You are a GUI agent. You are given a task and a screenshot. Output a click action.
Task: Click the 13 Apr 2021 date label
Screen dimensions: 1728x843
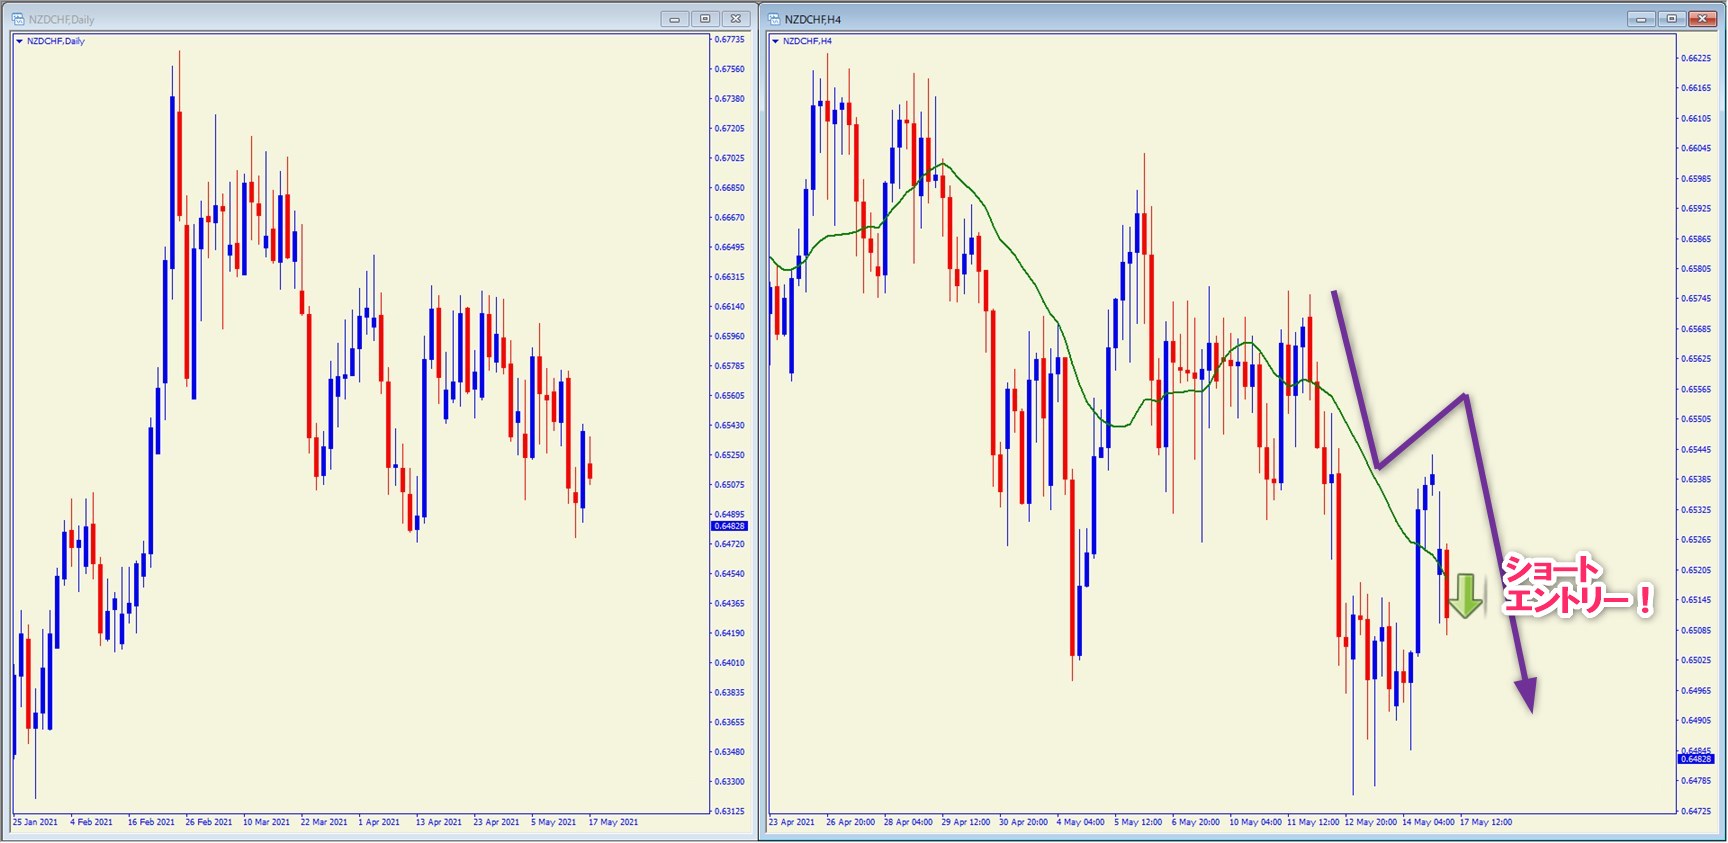click(439, 822)
